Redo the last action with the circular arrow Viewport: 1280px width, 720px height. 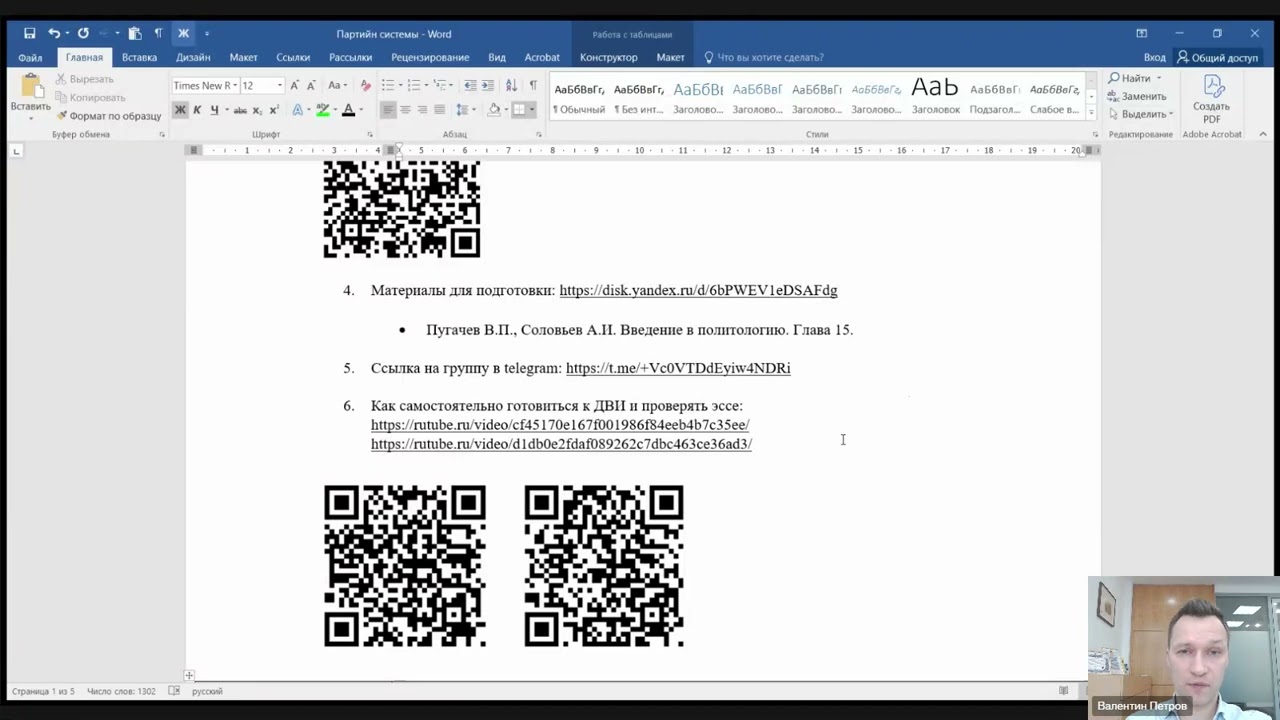[83, 33]
